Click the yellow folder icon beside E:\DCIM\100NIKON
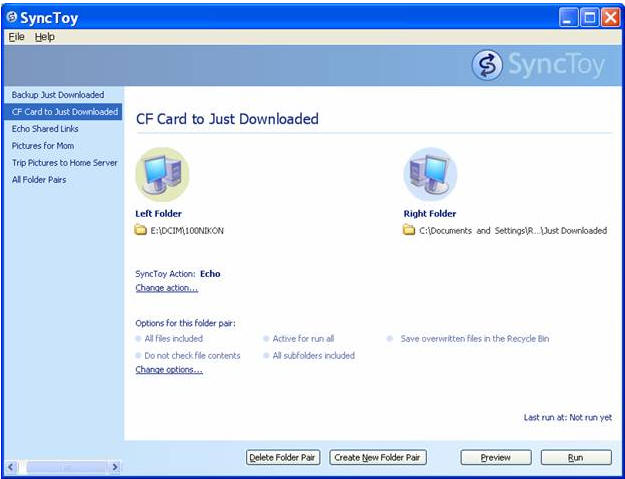 click(x=140, y=230)
